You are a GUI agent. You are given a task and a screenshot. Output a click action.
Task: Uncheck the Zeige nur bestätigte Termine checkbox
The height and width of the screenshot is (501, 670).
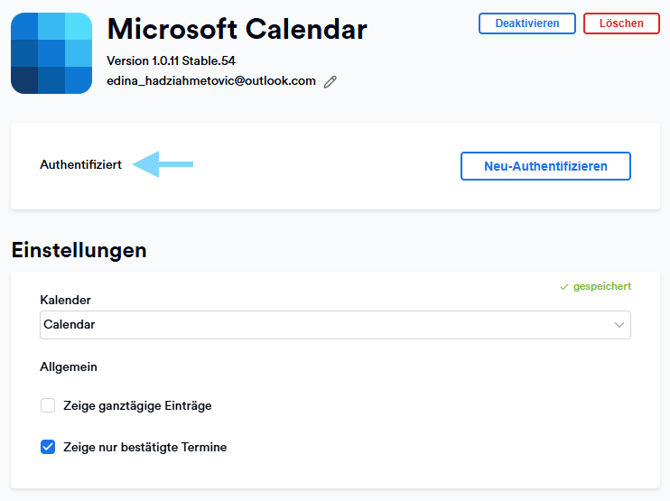(x=48, y=447)
